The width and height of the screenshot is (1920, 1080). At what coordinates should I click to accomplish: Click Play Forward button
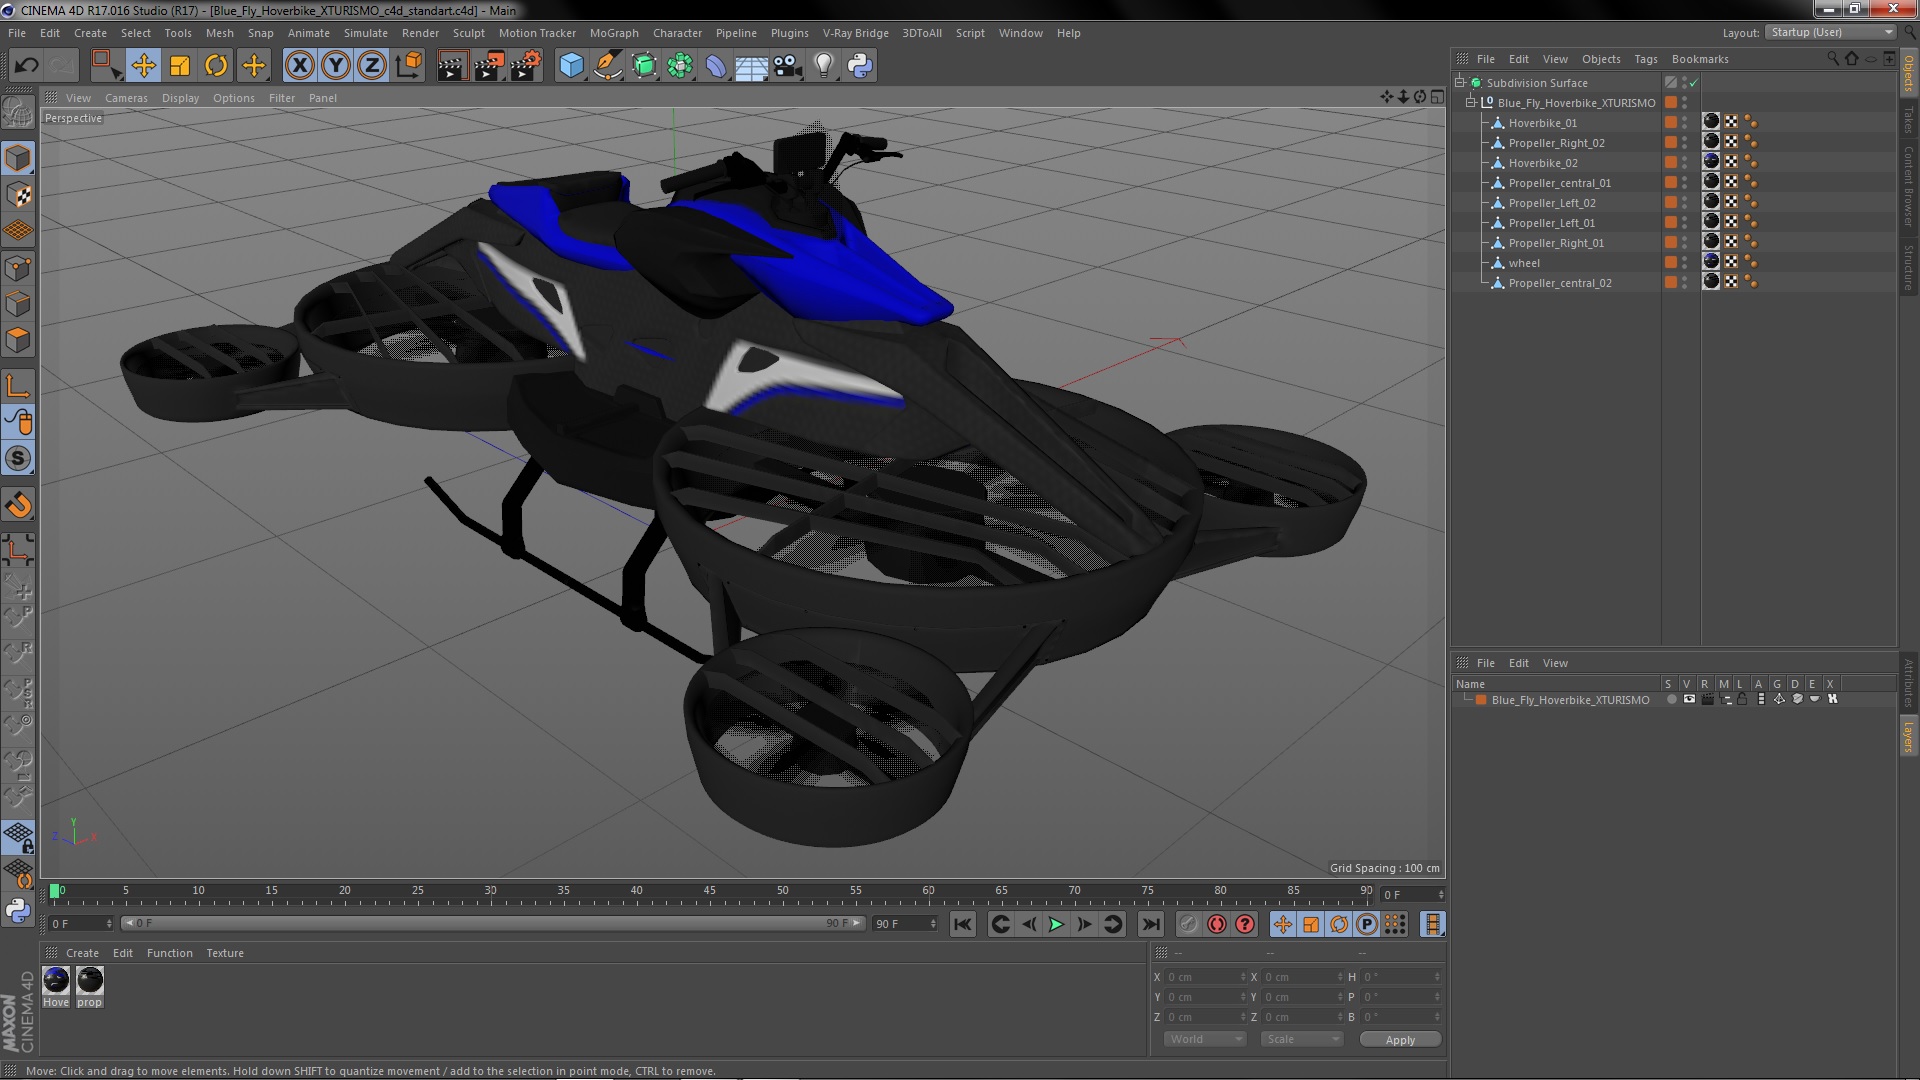click(1056, 924)
